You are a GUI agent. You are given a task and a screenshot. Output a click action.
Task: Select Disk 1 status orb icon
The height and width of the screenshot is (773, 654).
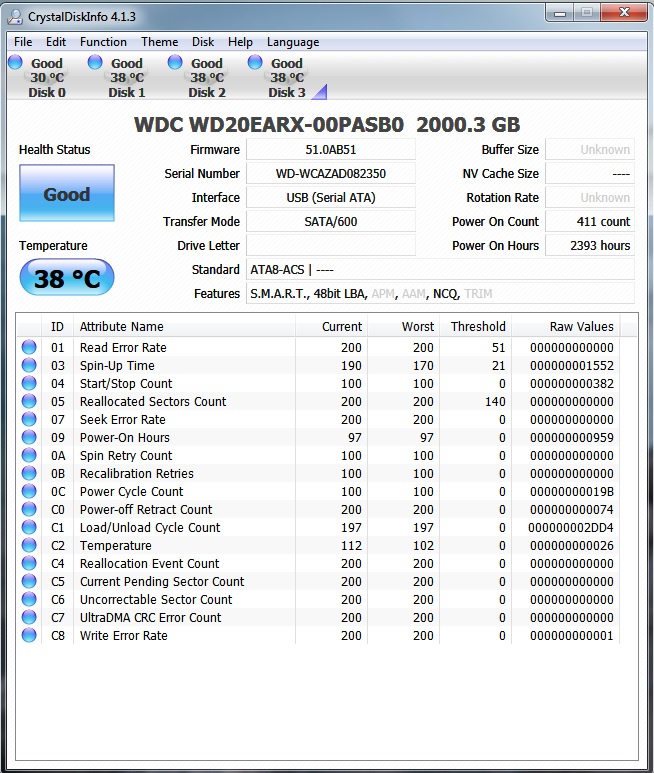click(x=95, y=63)
